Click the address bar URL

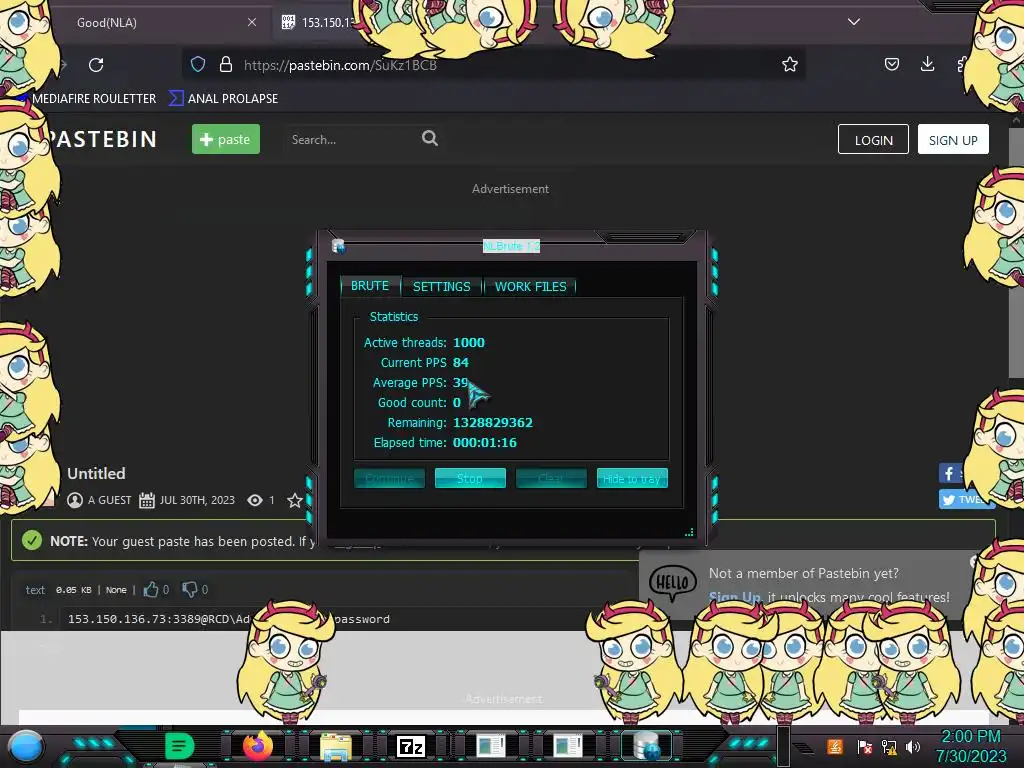(340, 65)
